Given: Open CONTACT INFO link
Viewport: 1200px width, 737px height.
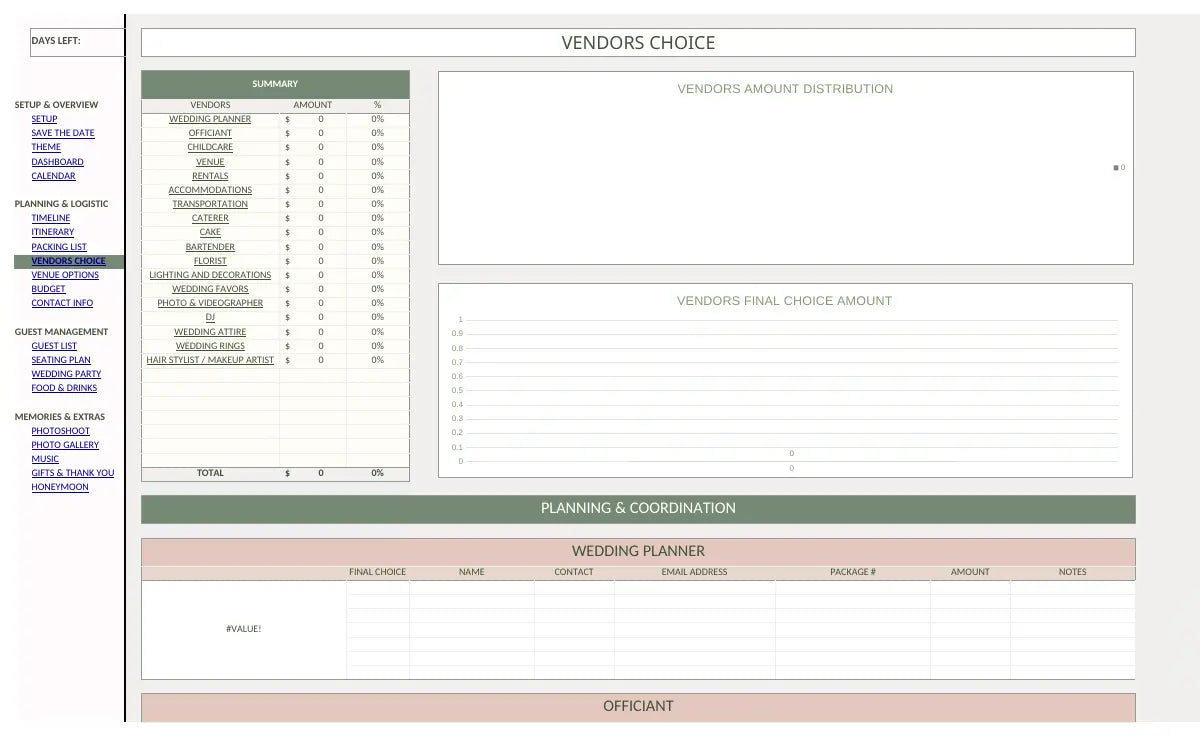Looking at the screenshot, I should [x=62, y=303].
